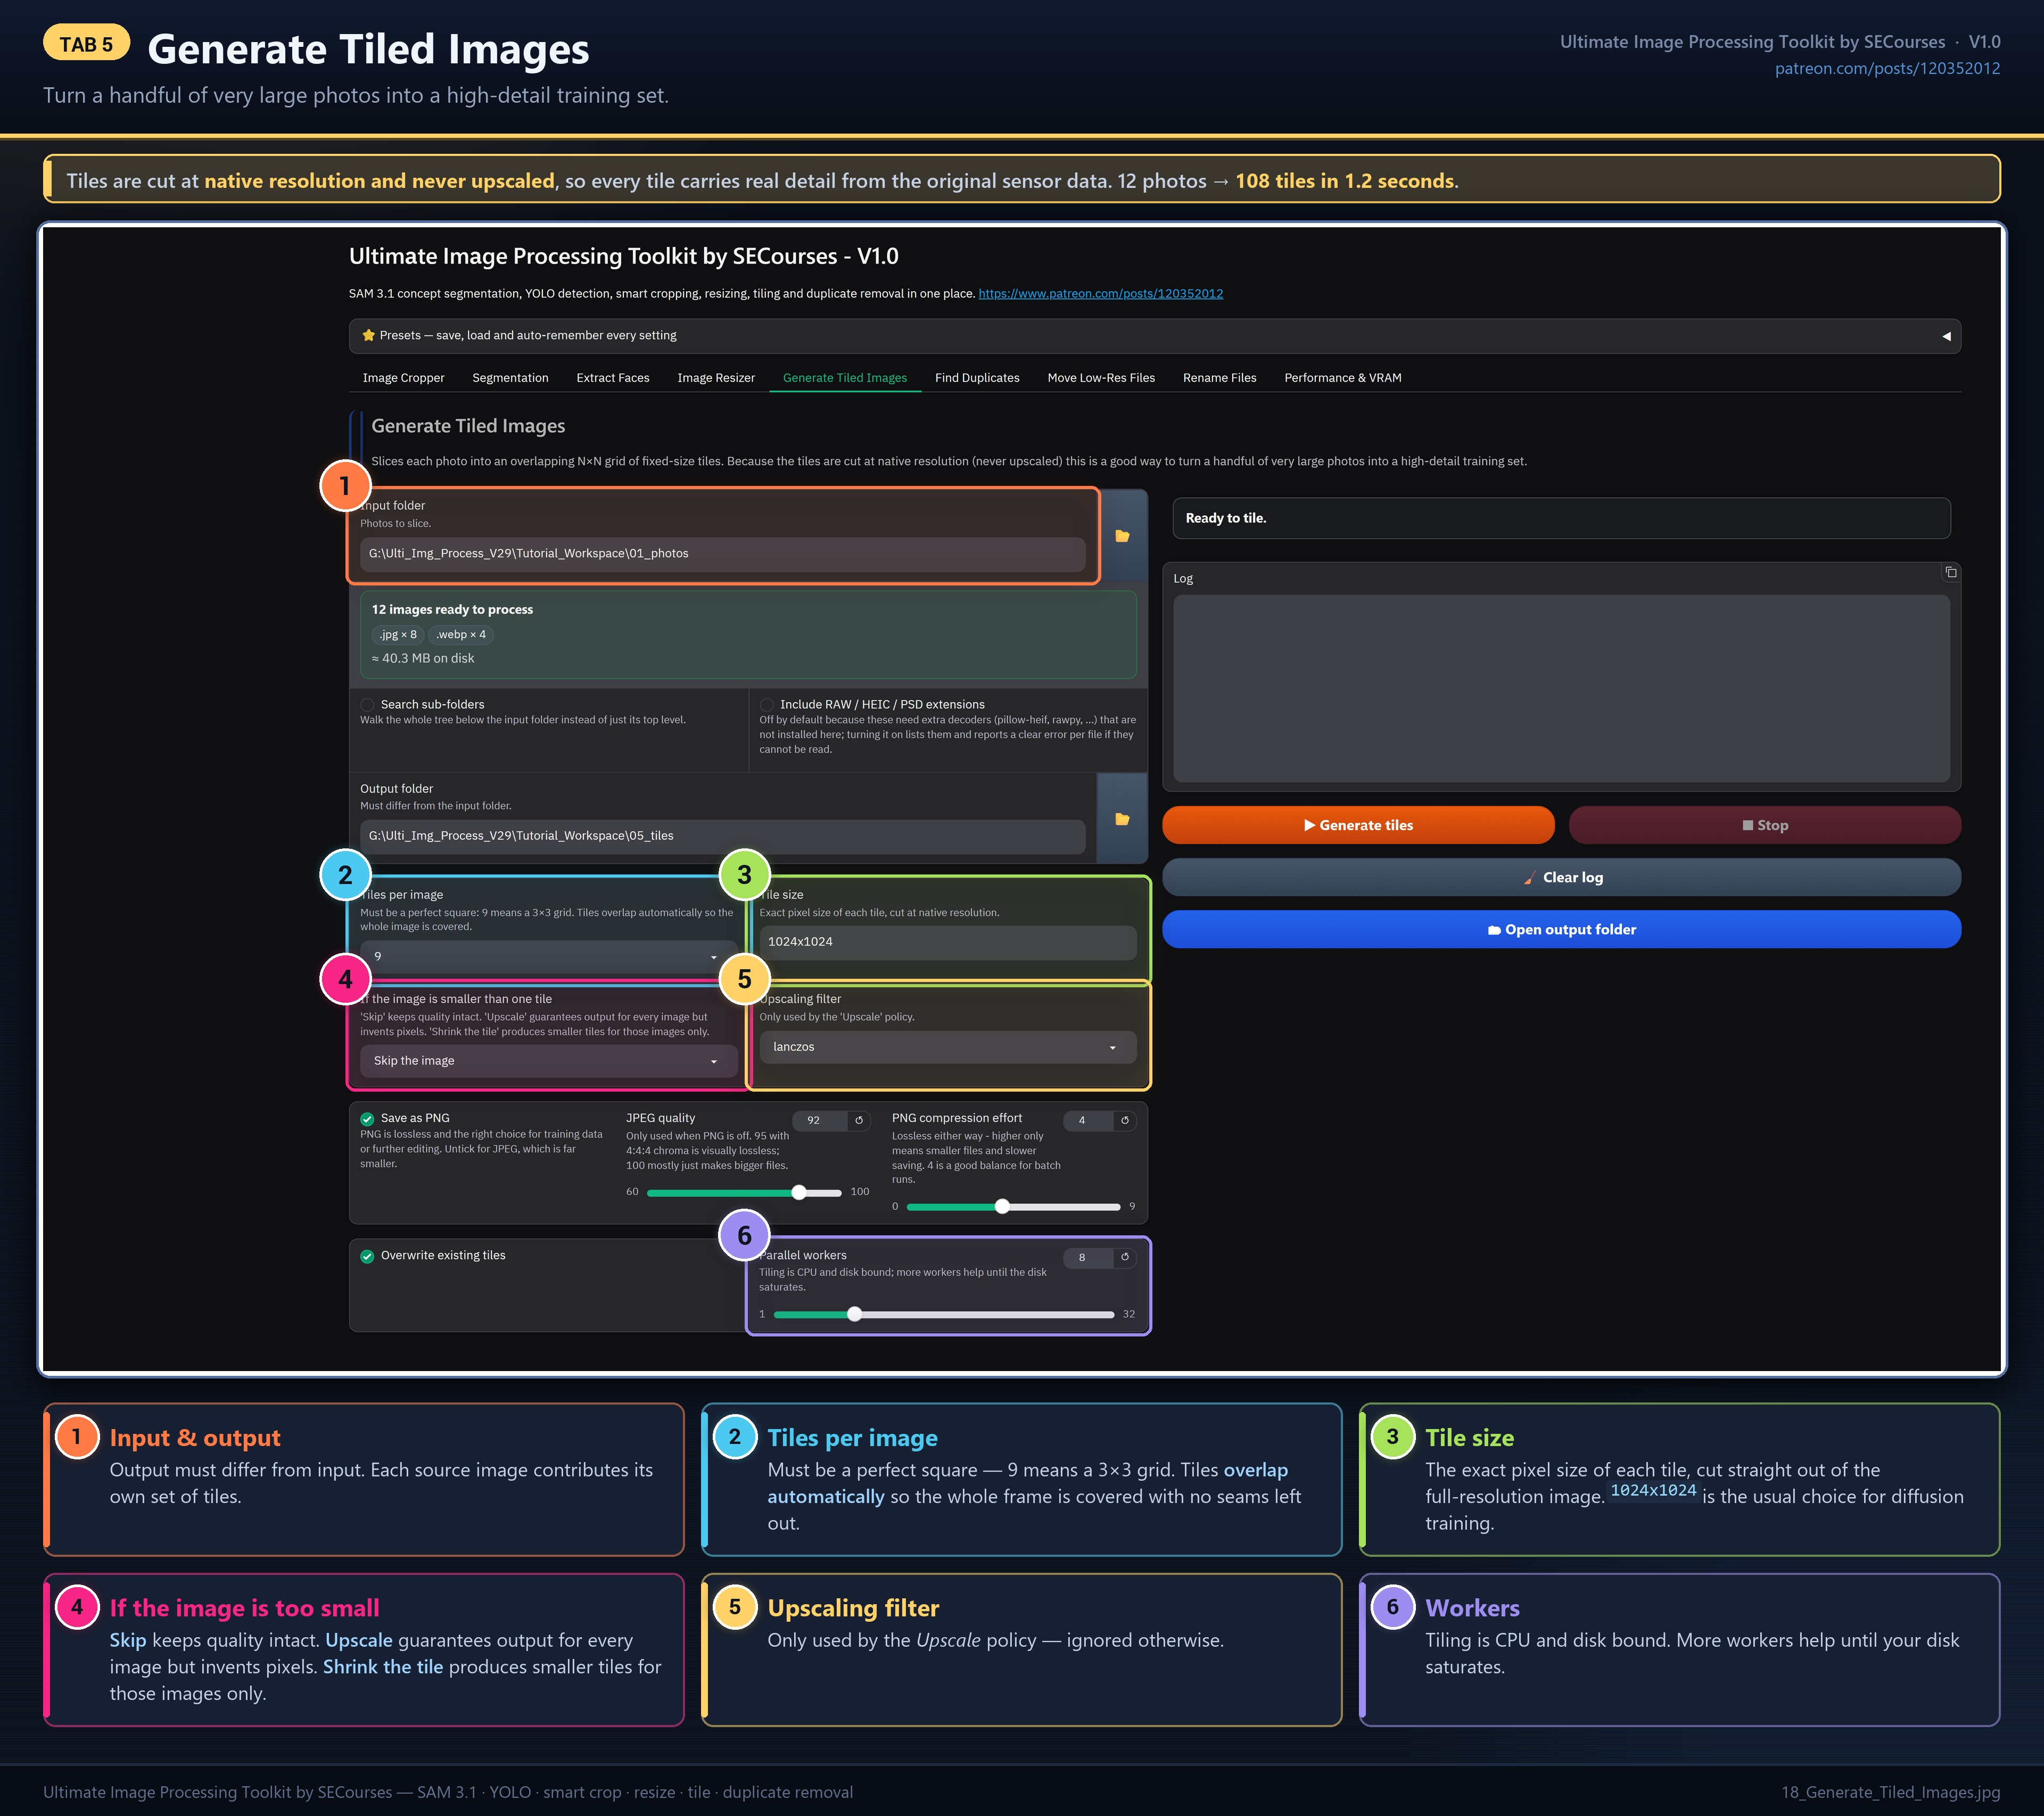Reset Parallel workers to default

(1125, 1257)
